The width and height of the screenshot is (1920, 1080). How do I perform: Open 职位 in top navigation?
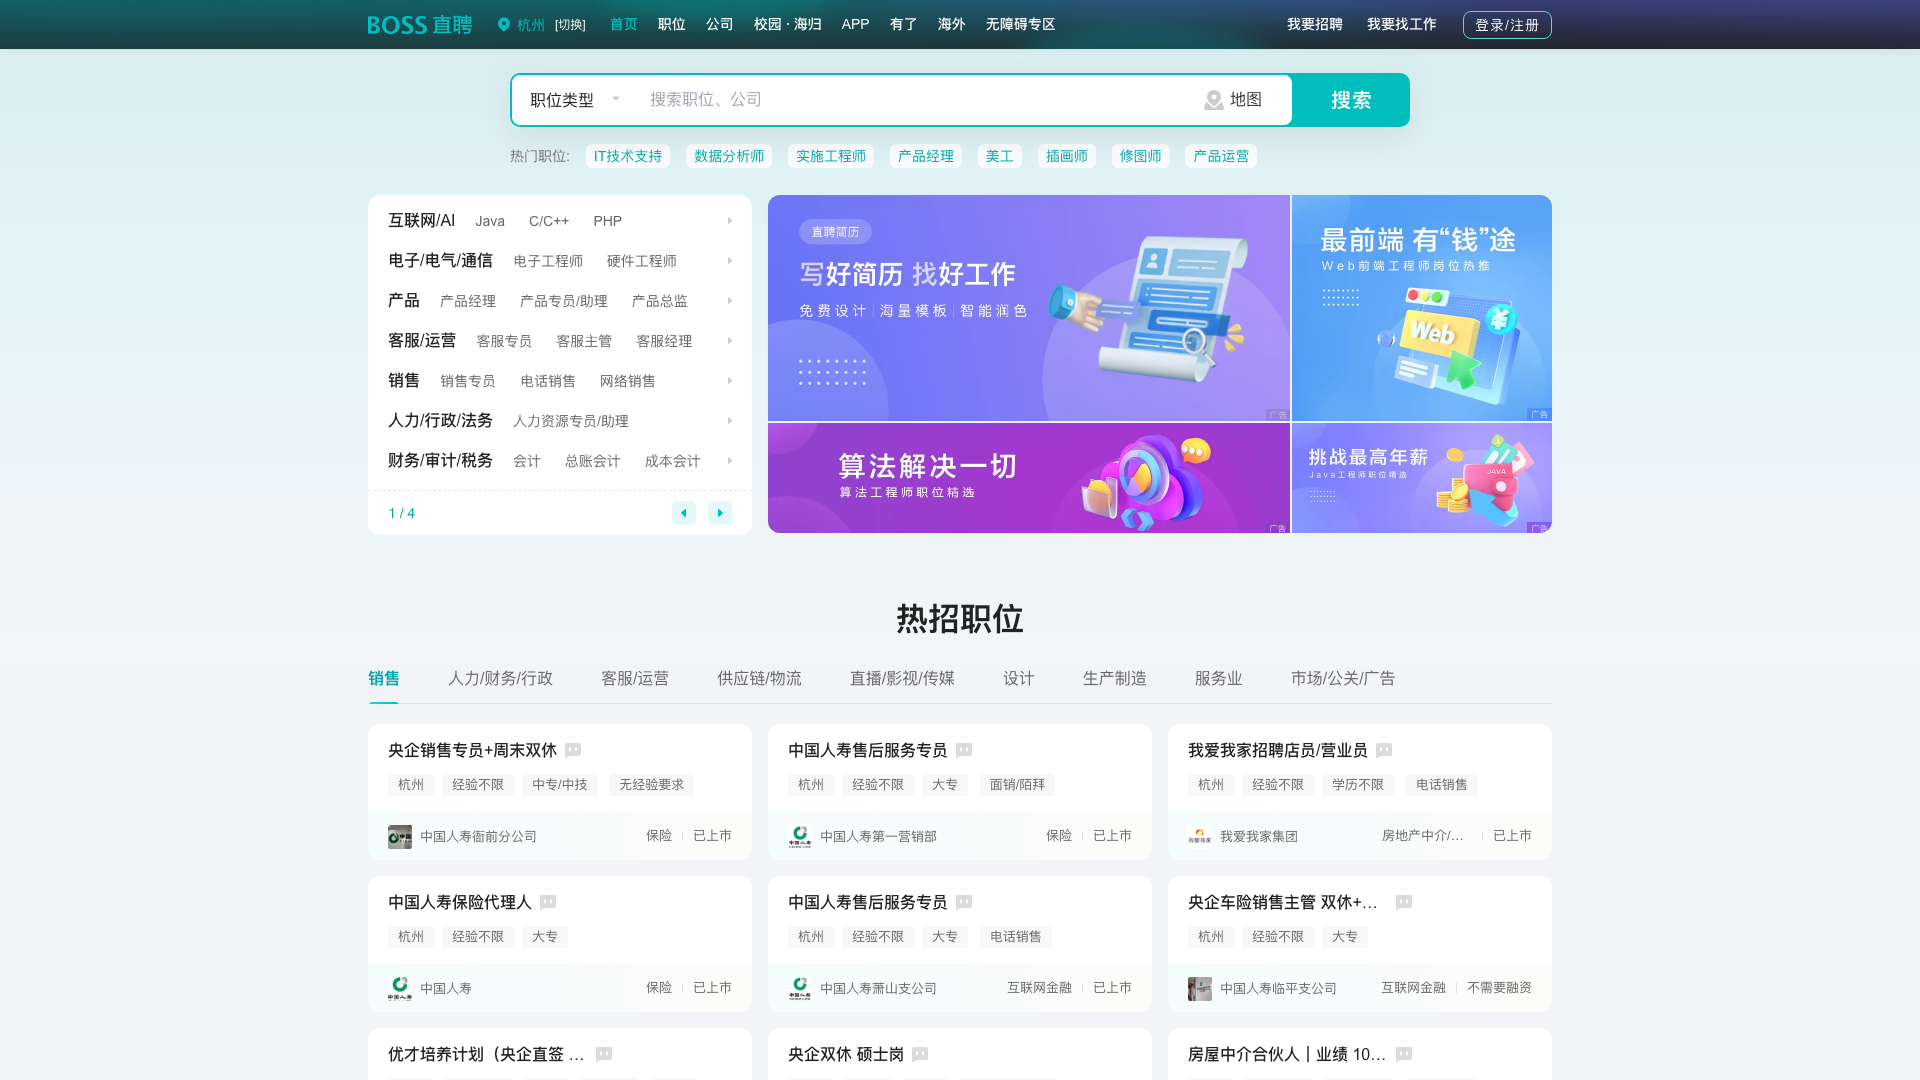pos(671,24)
